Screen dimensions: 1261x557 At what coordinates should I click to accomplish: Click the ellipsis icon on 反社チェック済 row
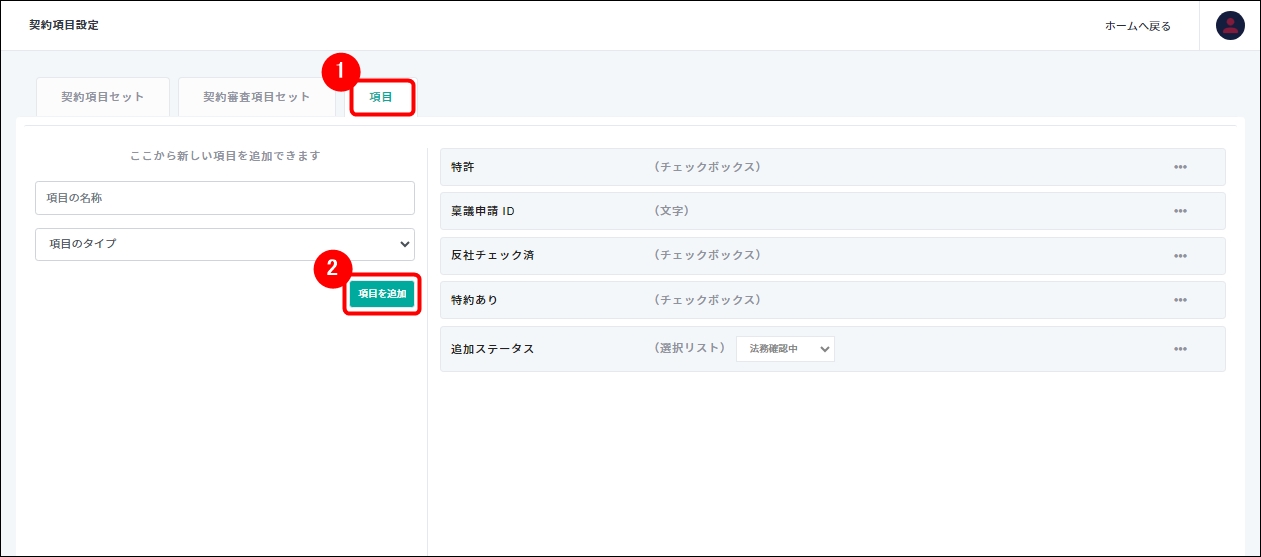[x=1180, y=256]
